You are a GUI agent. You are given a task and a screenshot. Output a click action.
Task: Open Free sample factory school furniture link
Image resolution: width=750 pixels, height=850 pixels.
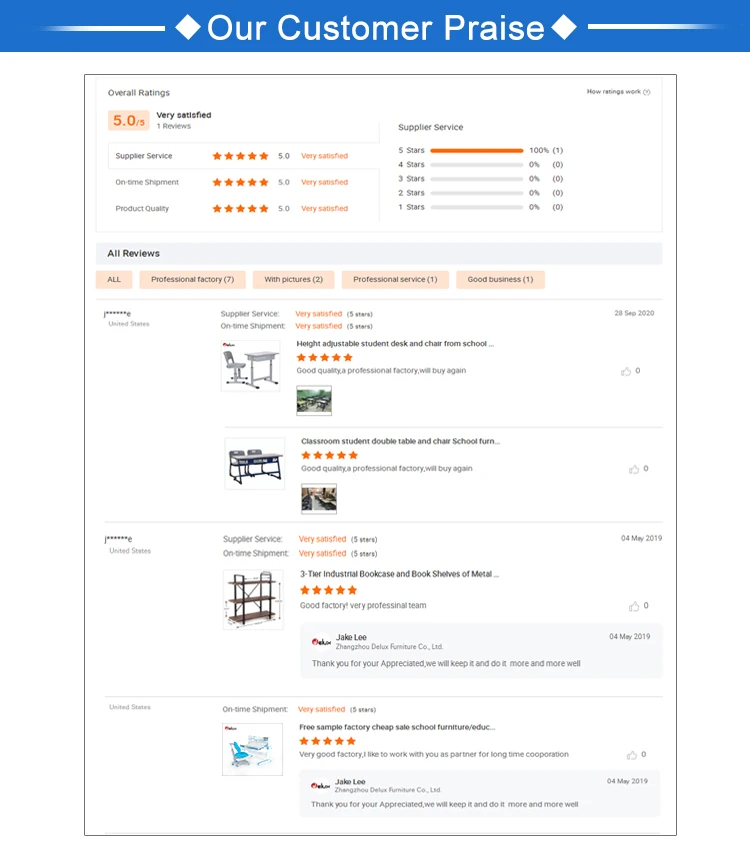click(397, 727)
